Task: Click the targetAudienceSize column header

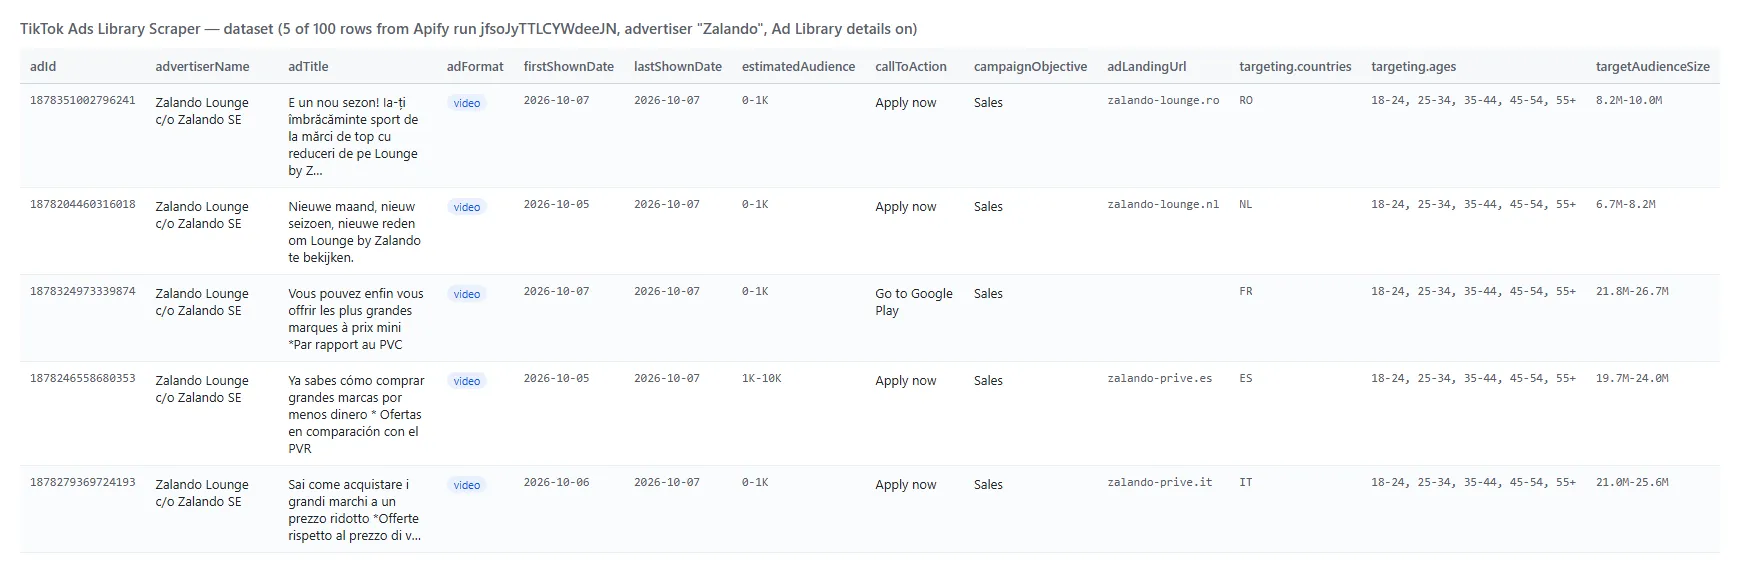Action: click(x=1652, y=67)
